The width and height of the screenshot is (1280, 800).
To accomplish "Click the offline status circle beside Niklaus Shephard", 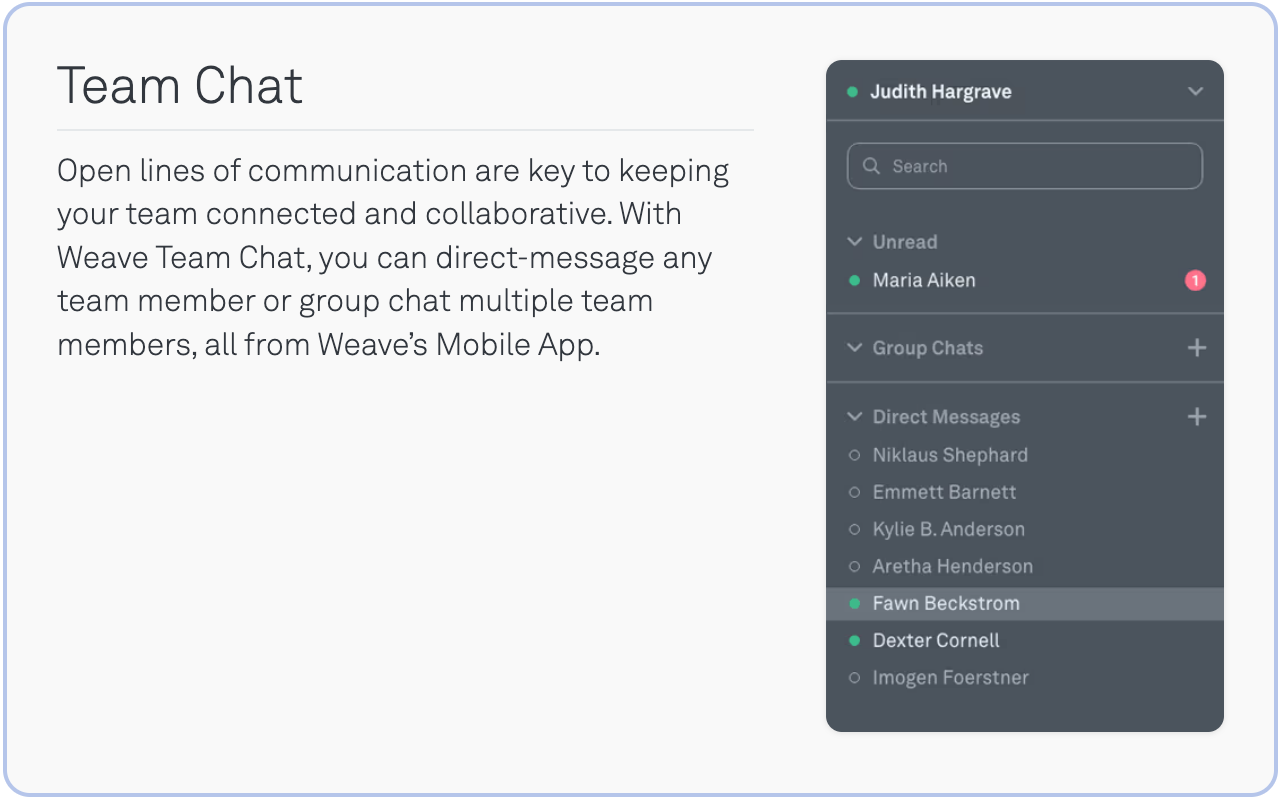I will pos(854,455).
